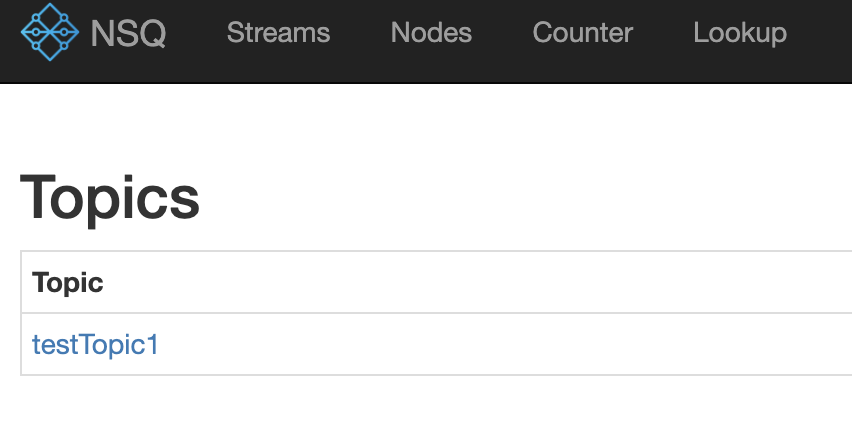Click the blue link under Topic header

coord(96,345)
